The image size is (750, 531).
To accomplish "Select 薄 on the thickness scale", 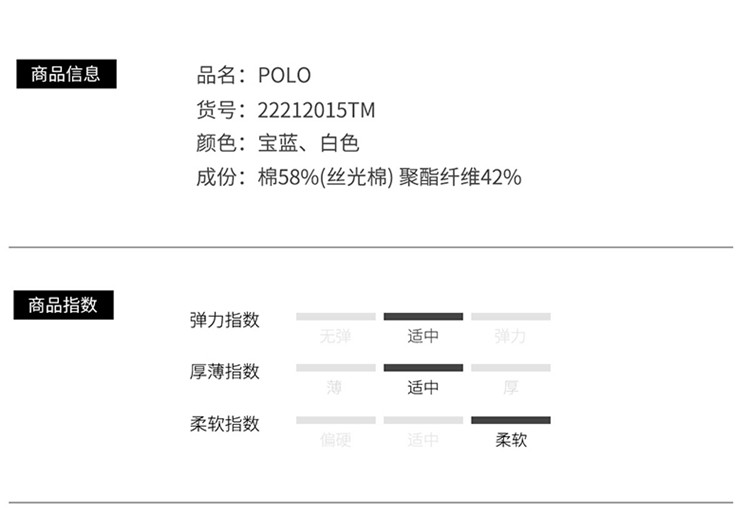I will [335, 388].
